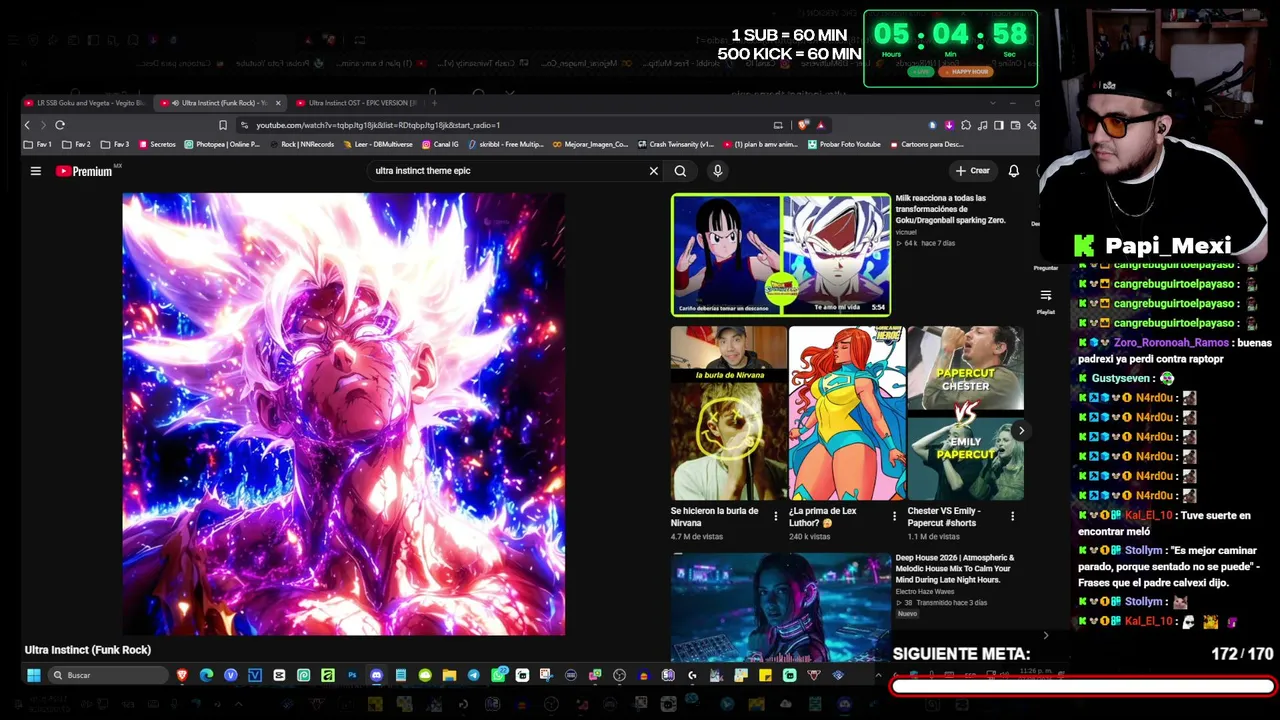1280x720 pixels.
Task: Bookmark this page using the bookmark icon
Action: click(223, 125)
